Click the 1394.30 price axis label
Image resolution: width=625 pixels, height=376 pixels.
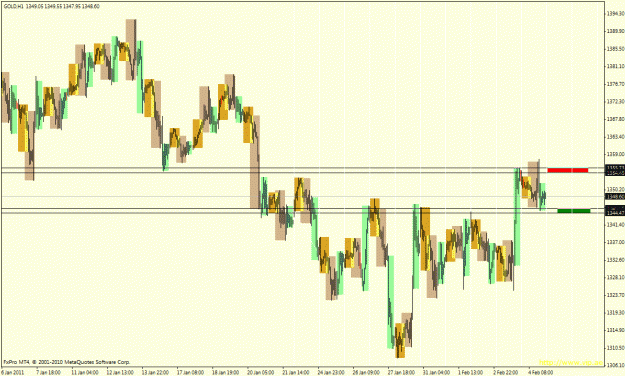(x=616, y=14)
